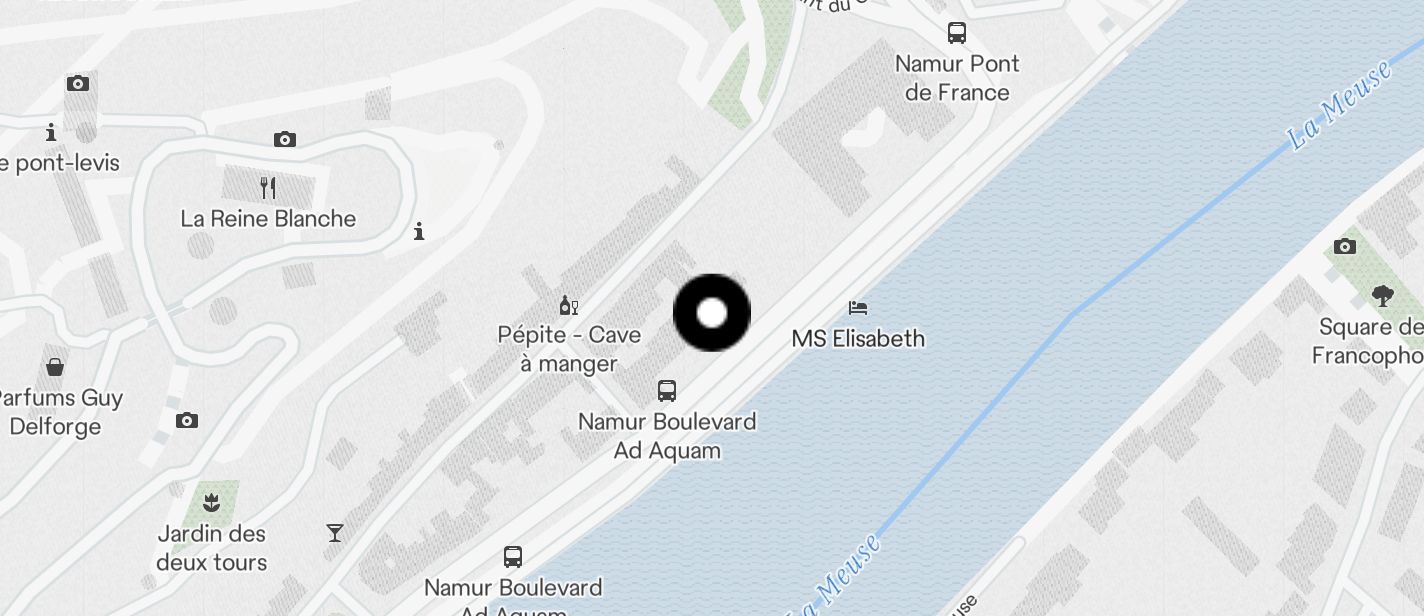Tap the wine bottle icon for Pépite
This screenshot has height=616, width=1424.
point(568,305)
